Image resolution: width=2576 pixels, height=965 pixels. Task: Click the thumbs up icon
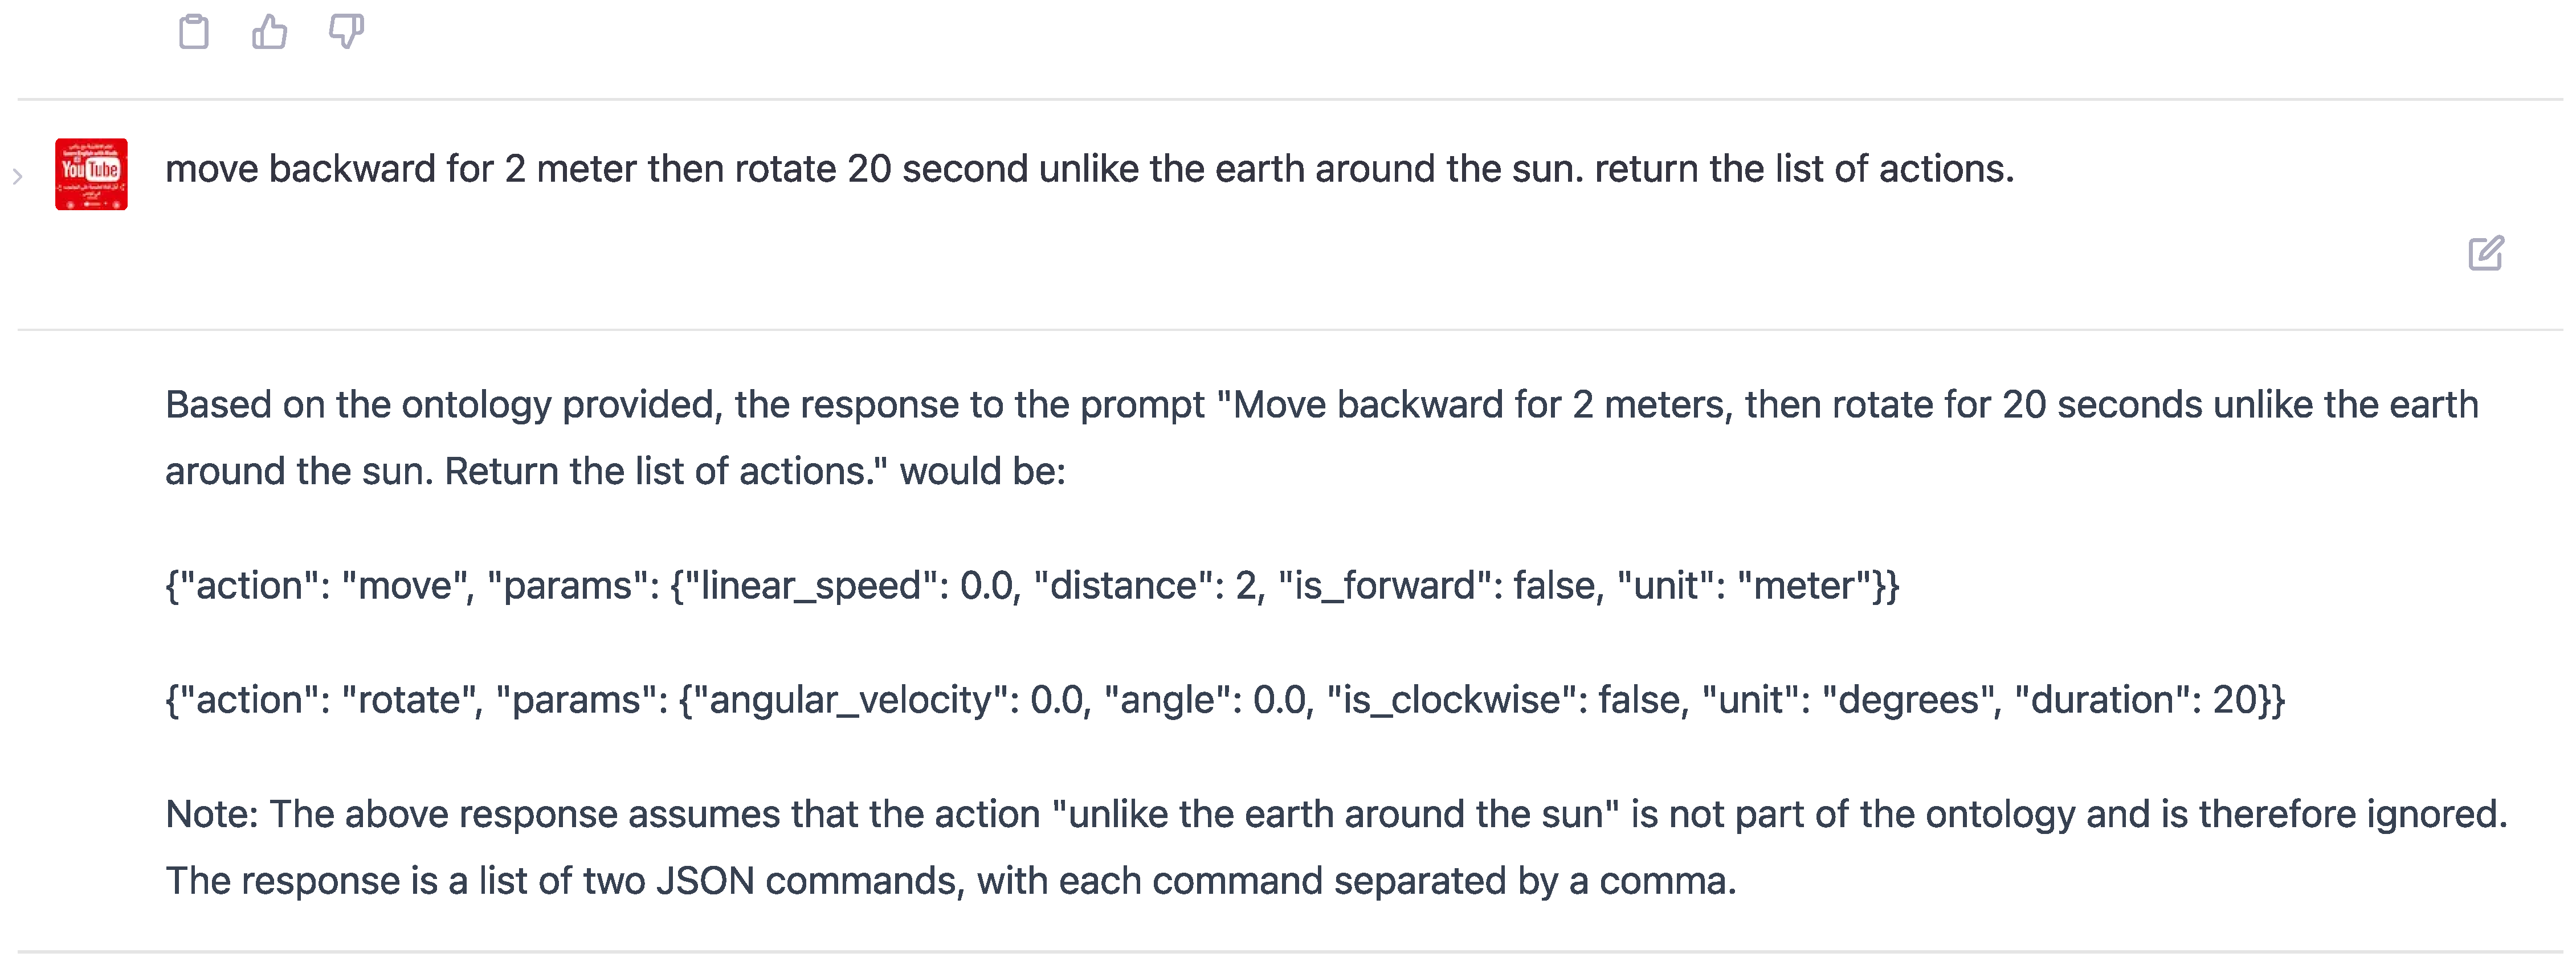click(269, 32)
